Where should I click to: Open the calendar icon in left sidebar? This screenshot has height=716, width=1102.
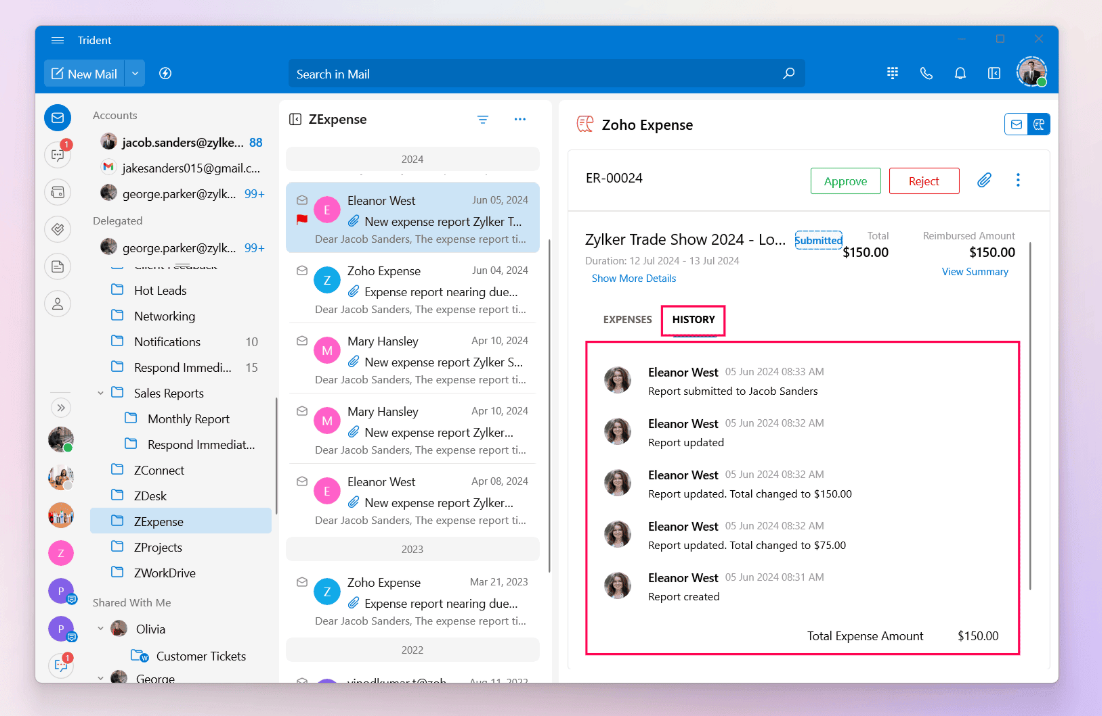[58, 192]
